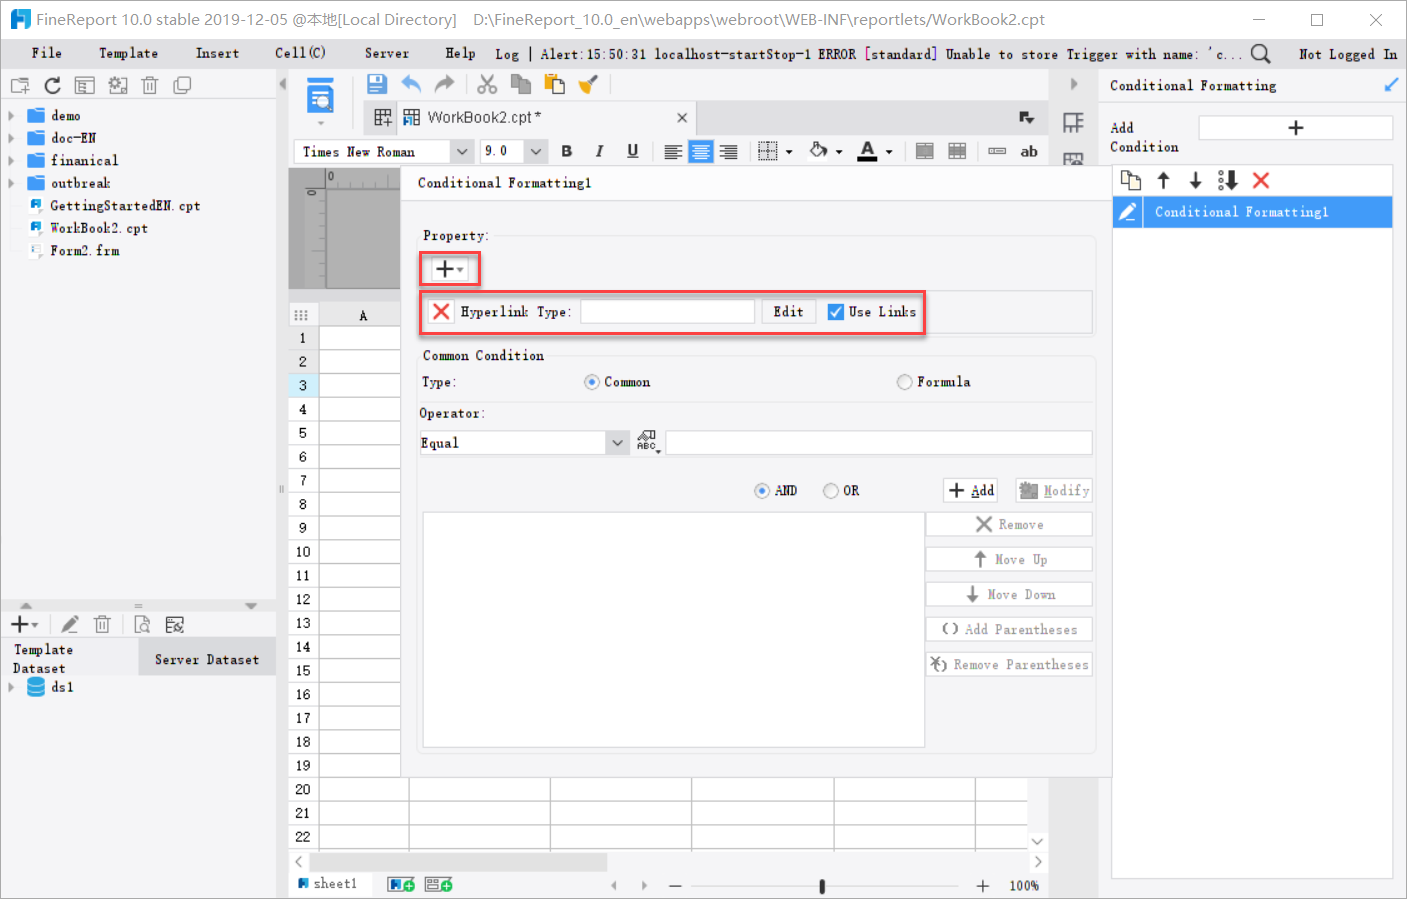Enable the Use Links checkbox
1407x899 pixels.
pos(836,311)
